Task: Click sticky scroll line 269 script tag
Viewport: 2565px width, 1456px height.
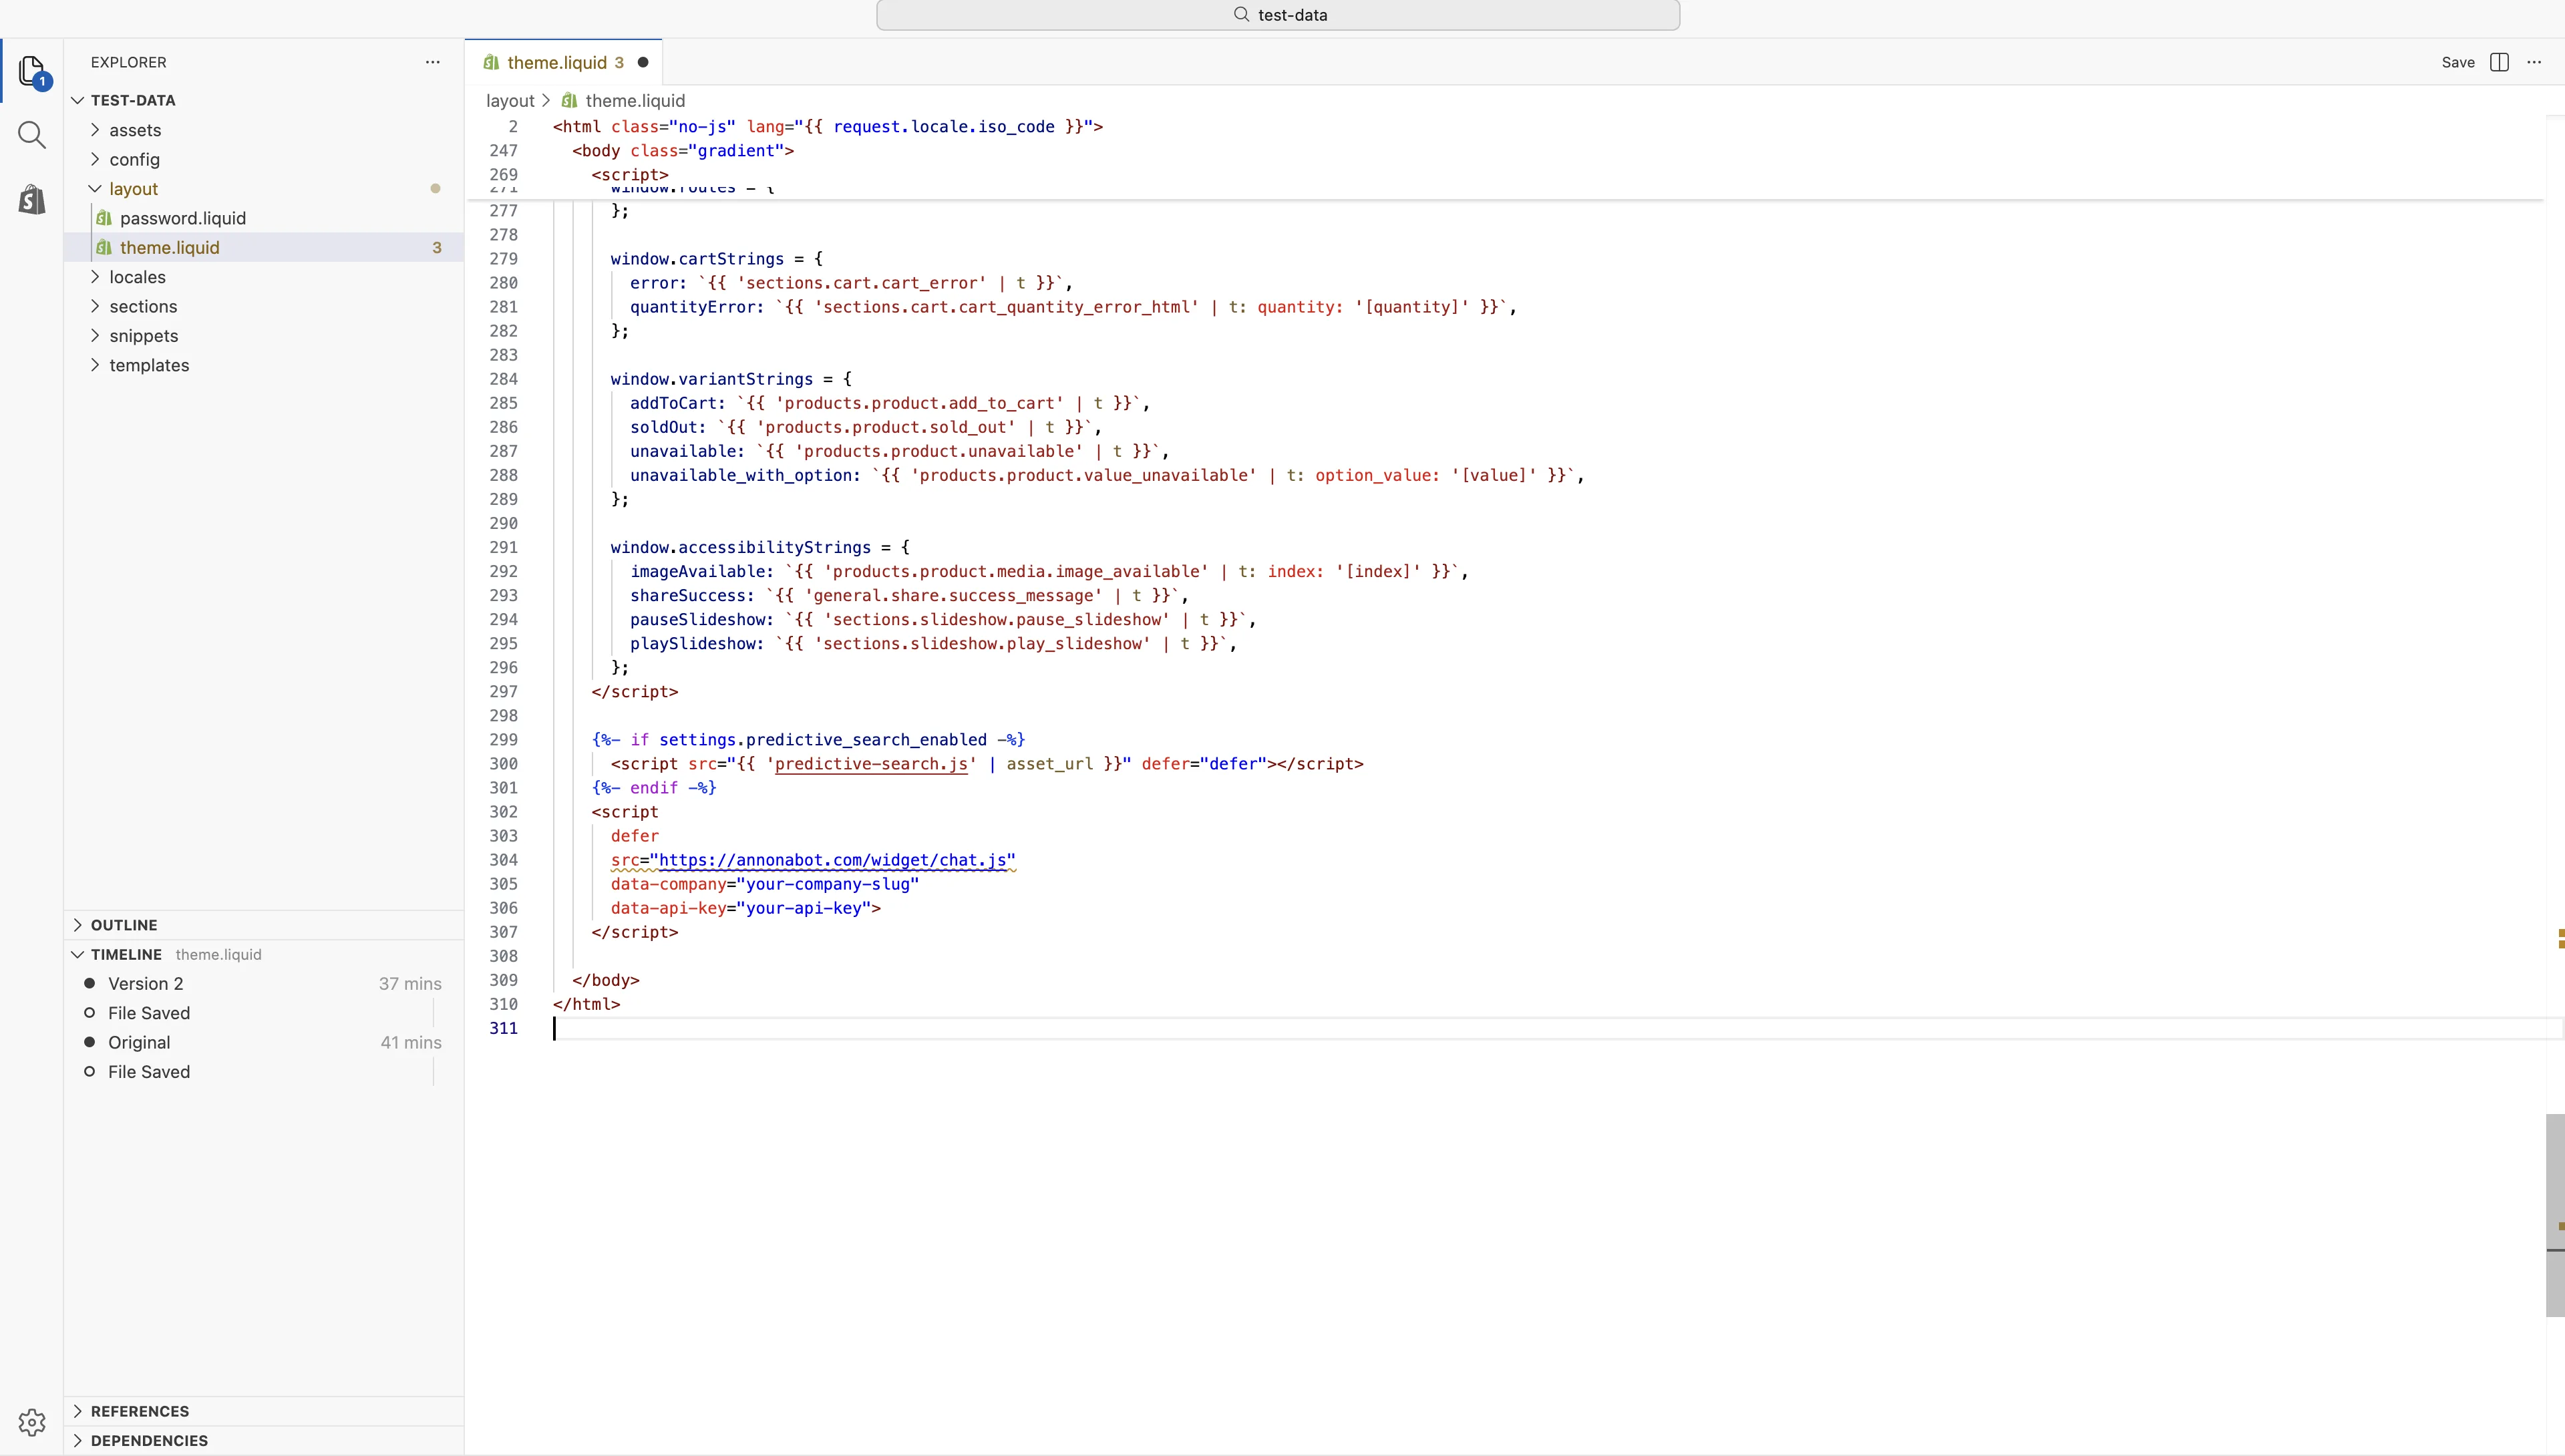Action: tap(630, 175)
